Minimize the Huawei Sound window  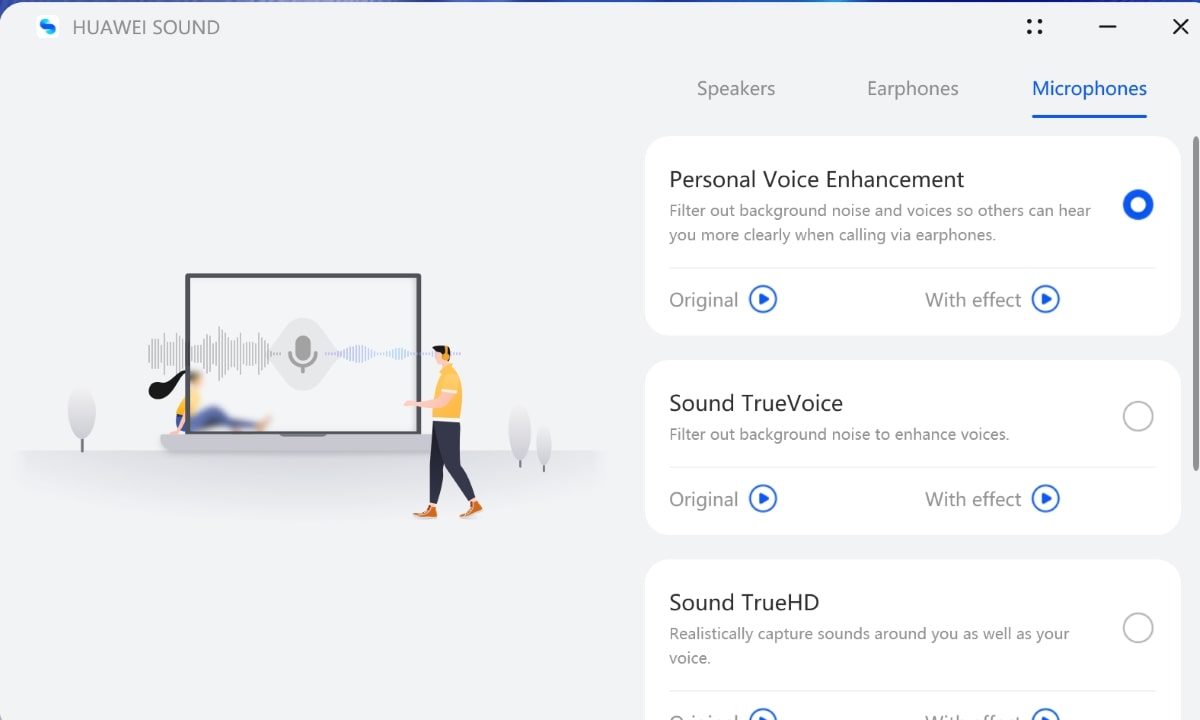pos(1107,27)
